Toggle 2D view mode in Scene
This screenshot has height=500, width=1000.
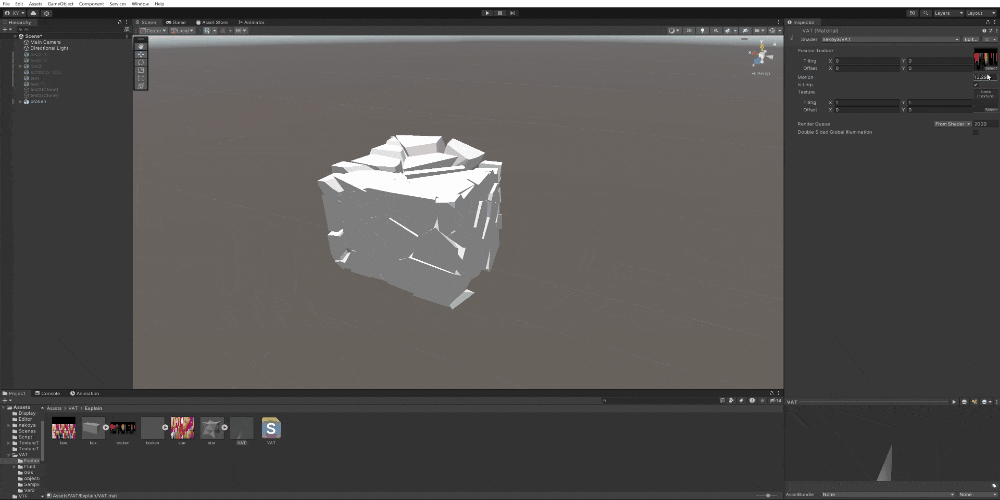click(x=689, y=30)
